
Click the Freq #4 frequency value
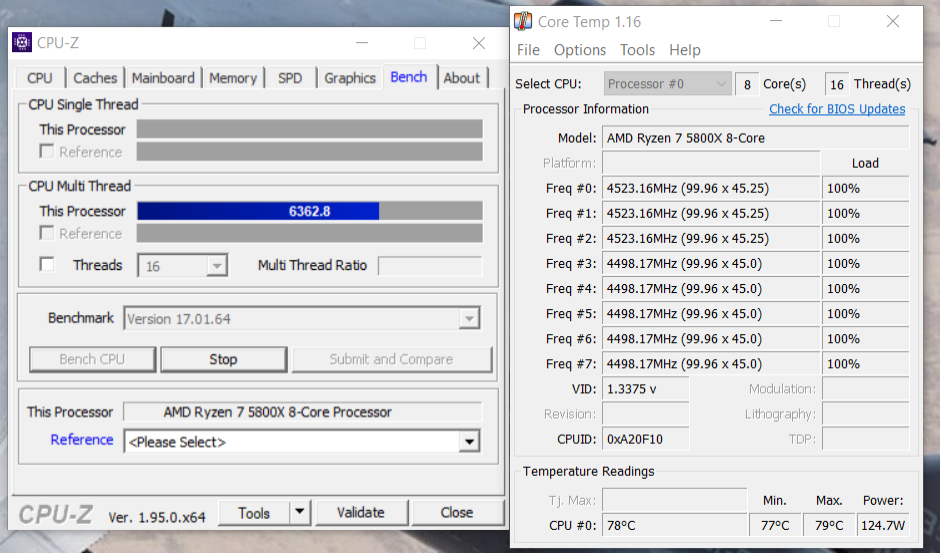point(711,289)
